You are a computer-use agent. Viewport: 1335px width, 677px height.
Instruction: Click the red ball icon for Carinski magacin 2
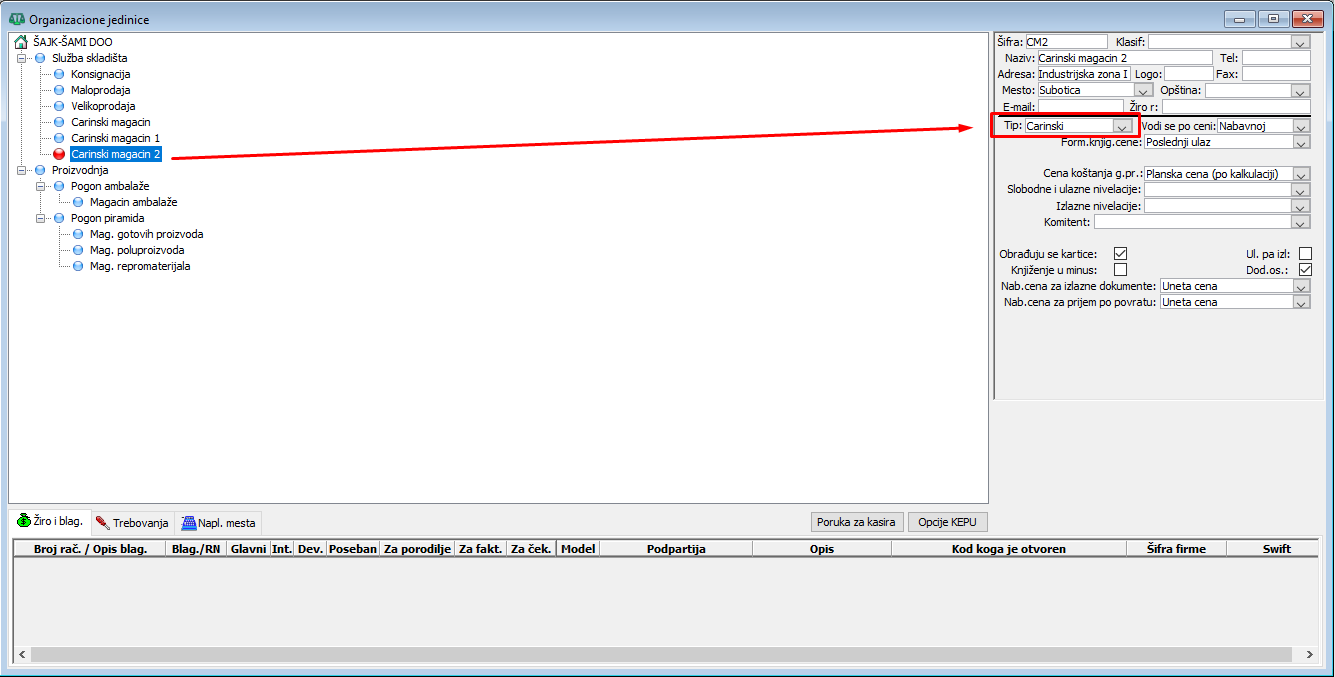(59, 154)
